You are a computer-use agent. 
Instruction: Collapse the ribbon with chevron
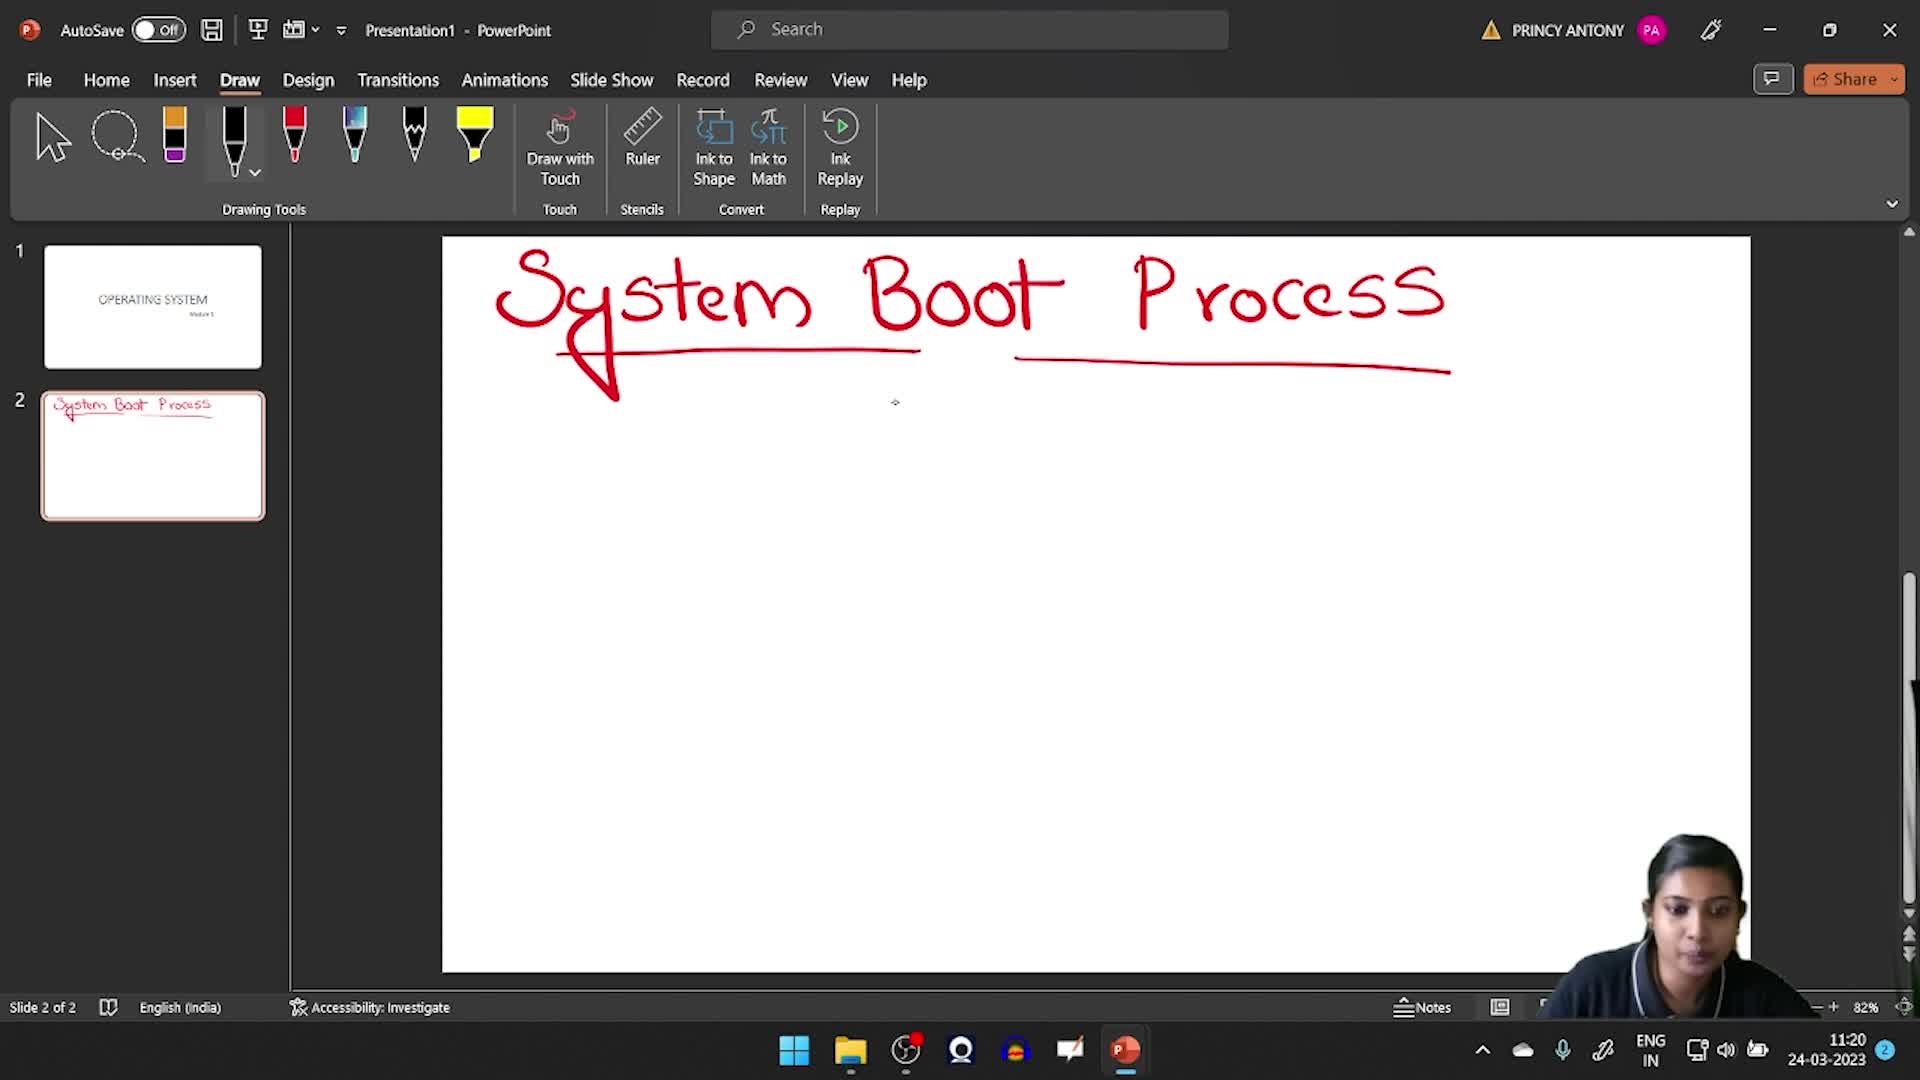(1892, 204)
